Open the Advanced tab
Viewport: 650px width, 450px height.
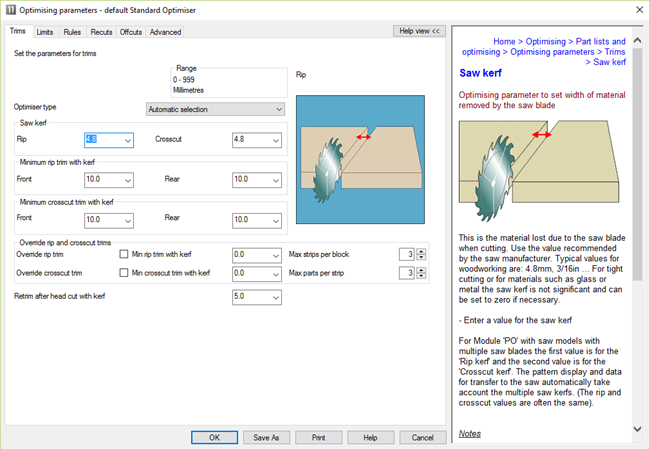[x=165, y=32]
